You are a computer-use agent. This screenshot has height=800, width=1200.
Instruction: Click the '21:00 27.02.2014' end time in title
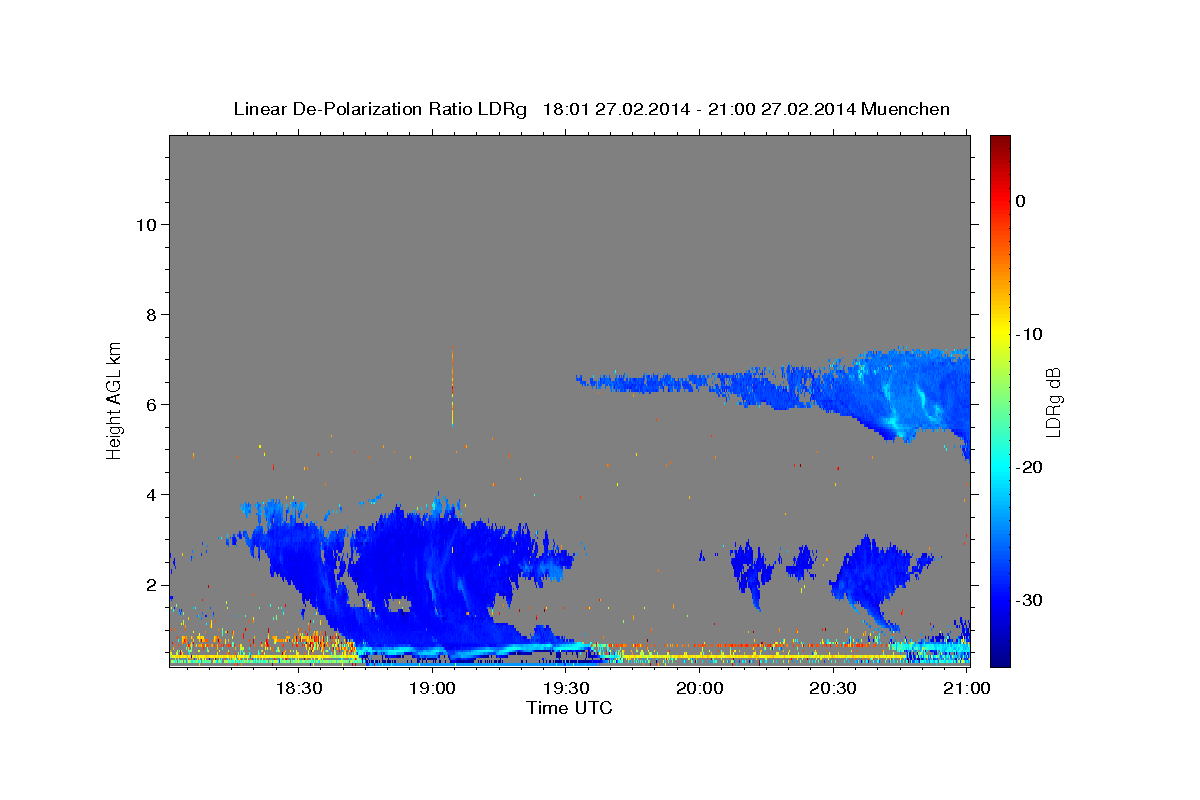(x=782, y=109)
